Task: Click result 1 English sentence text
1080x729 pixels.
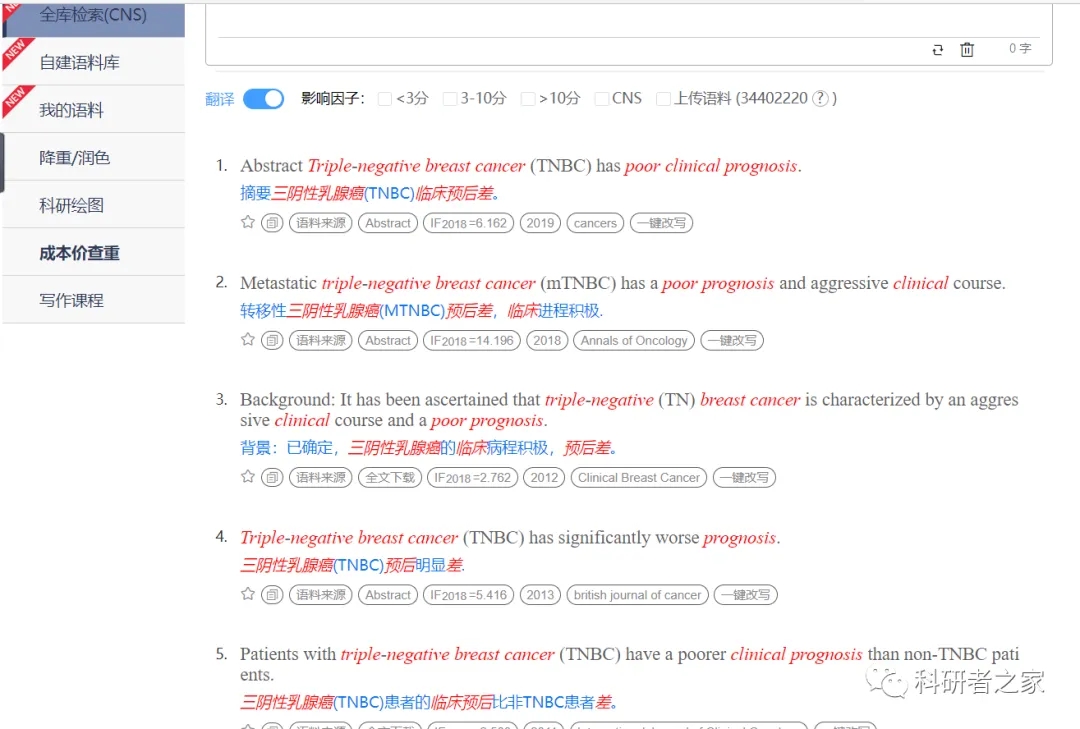Action: point(521,166)
